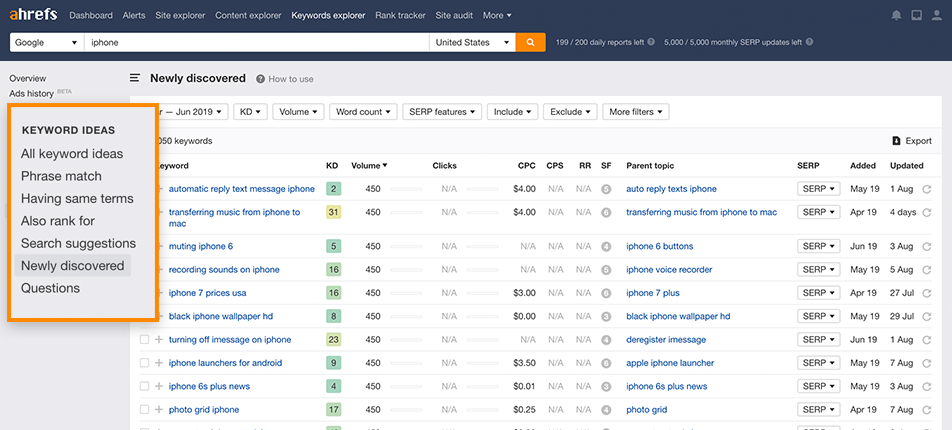This screenshot has height=430, width=952.
Task: Add iphone 6s plus news with plus
Action: [159, 386]
